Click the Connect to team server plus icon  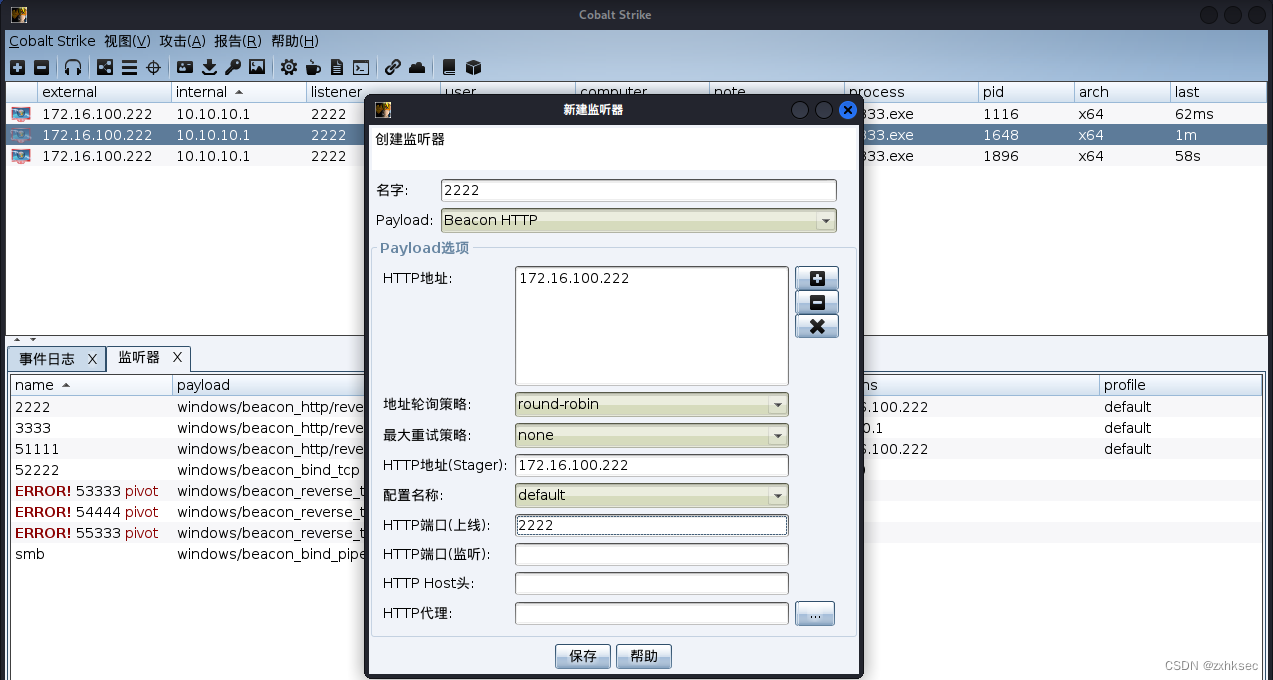coord(17,67)
